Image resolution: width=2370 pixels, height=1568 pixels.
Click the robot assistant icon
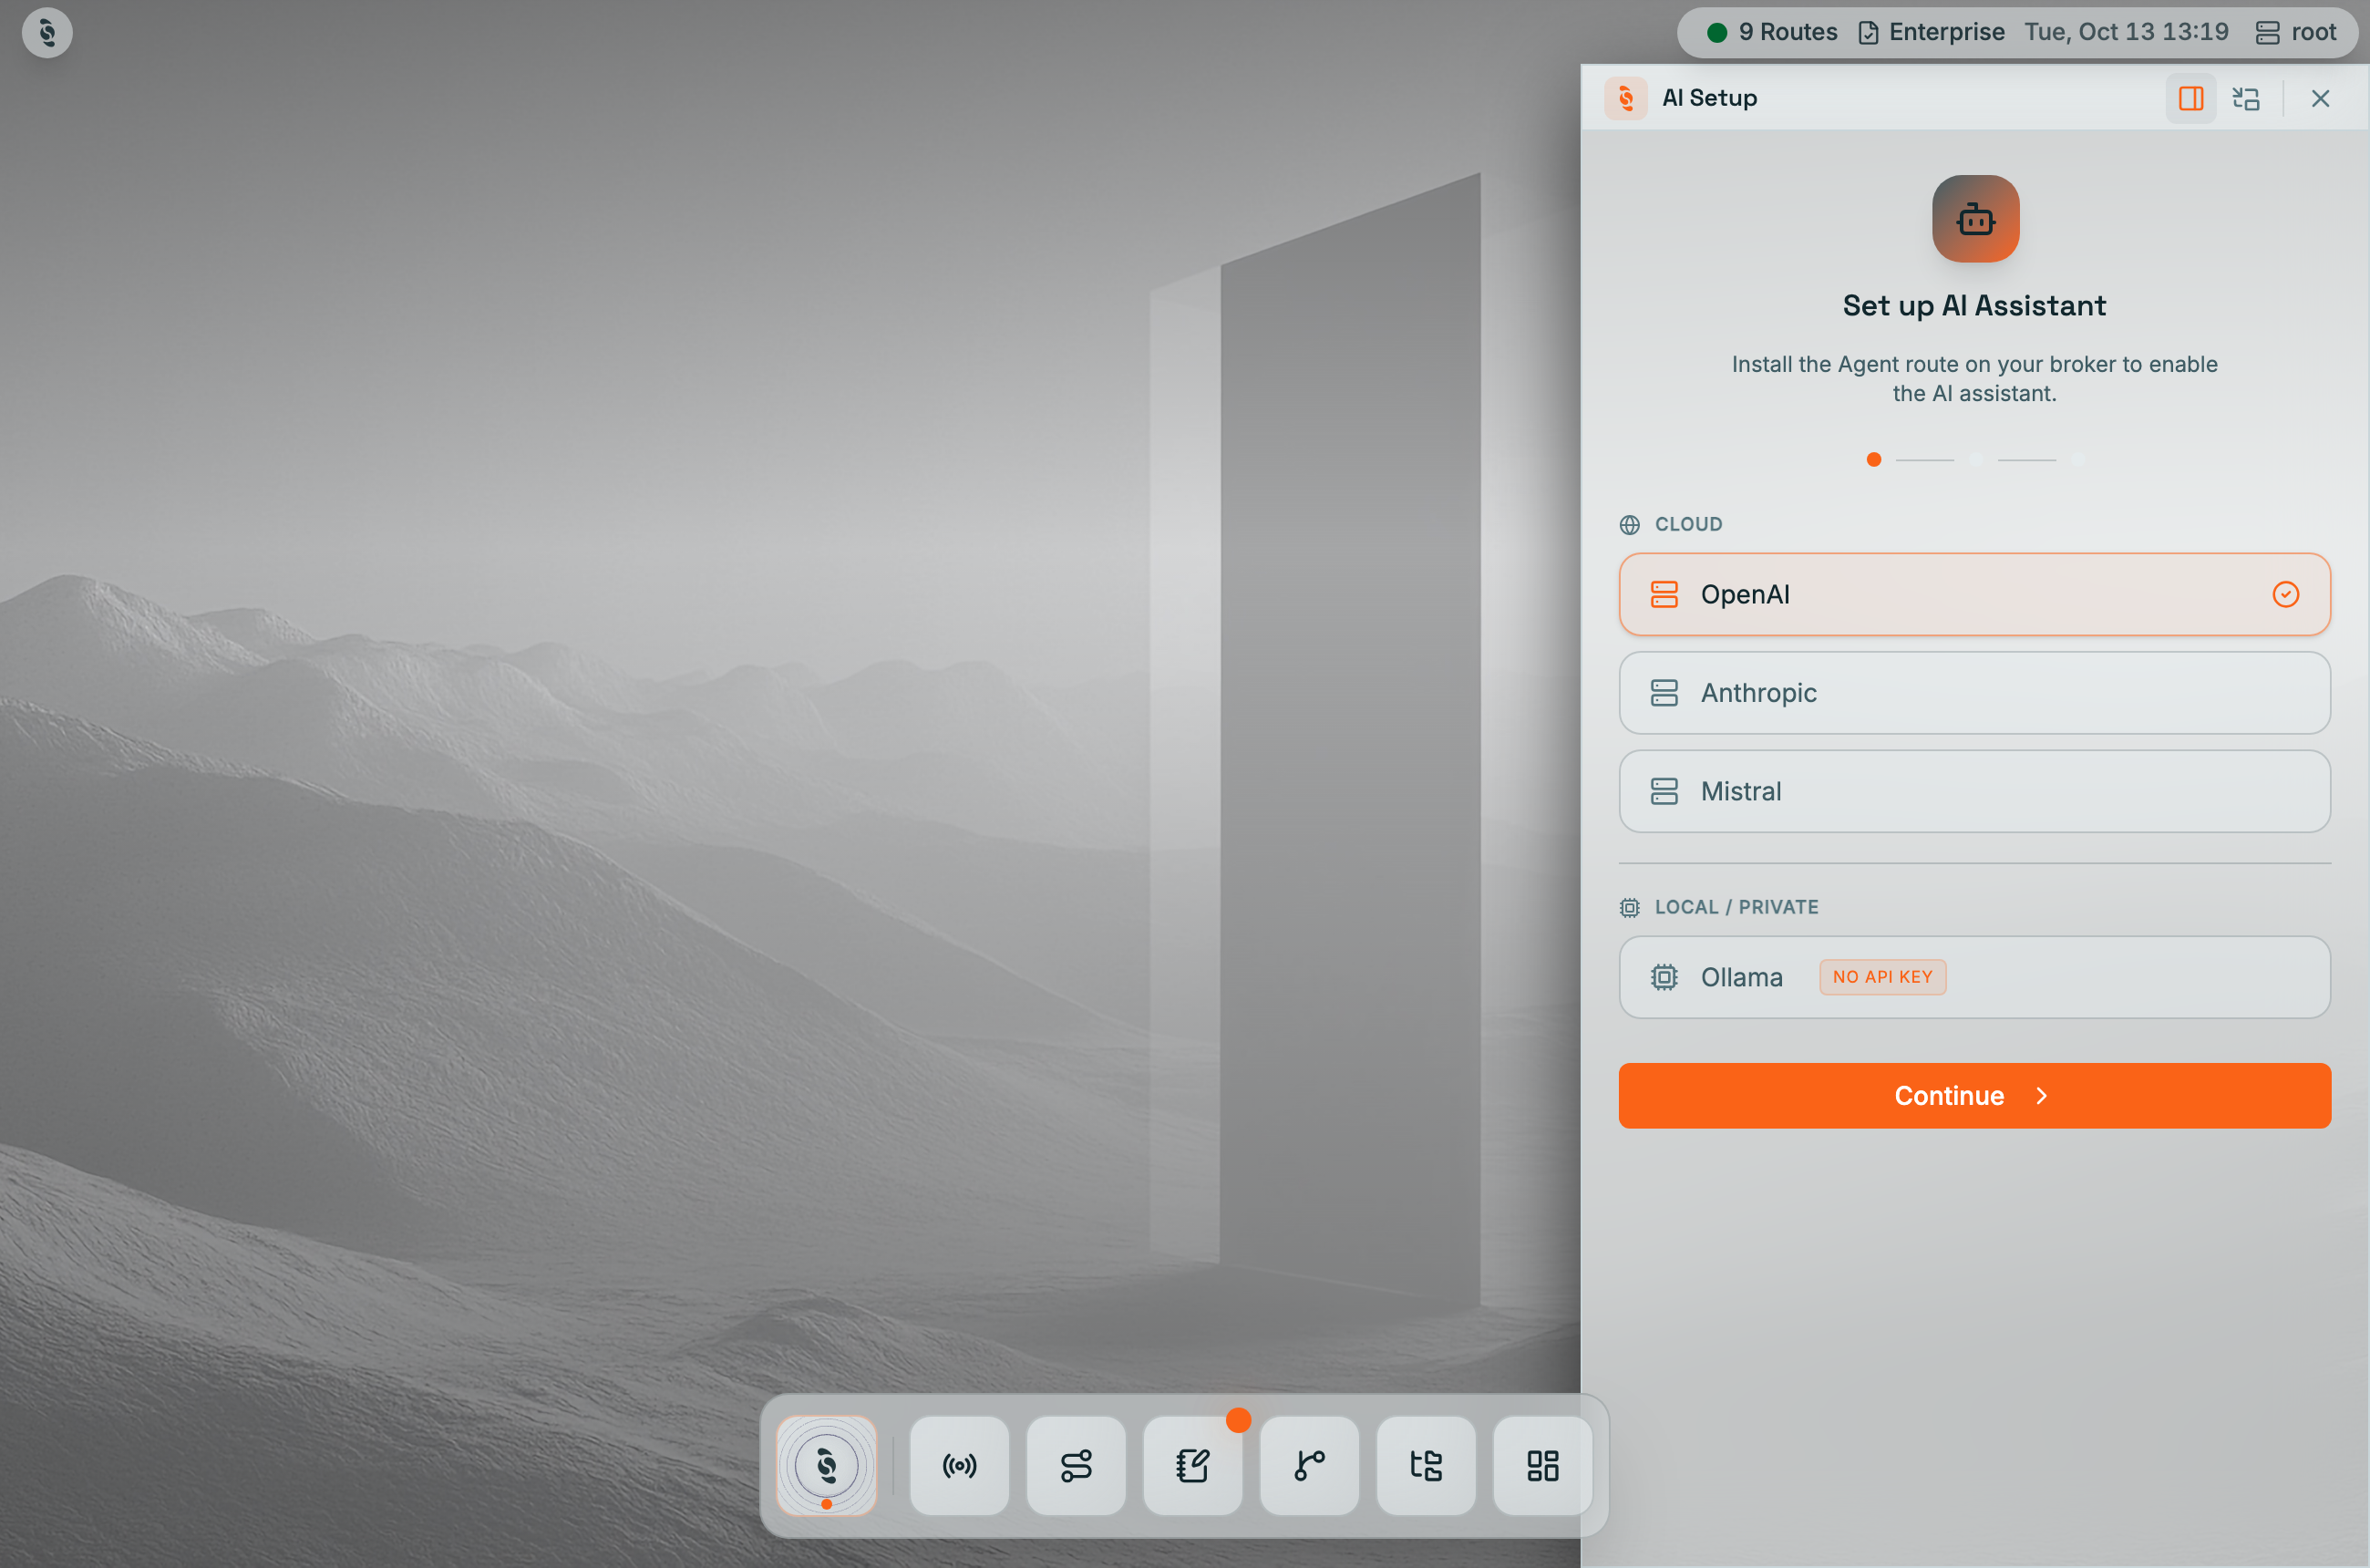click(1975, 219)
